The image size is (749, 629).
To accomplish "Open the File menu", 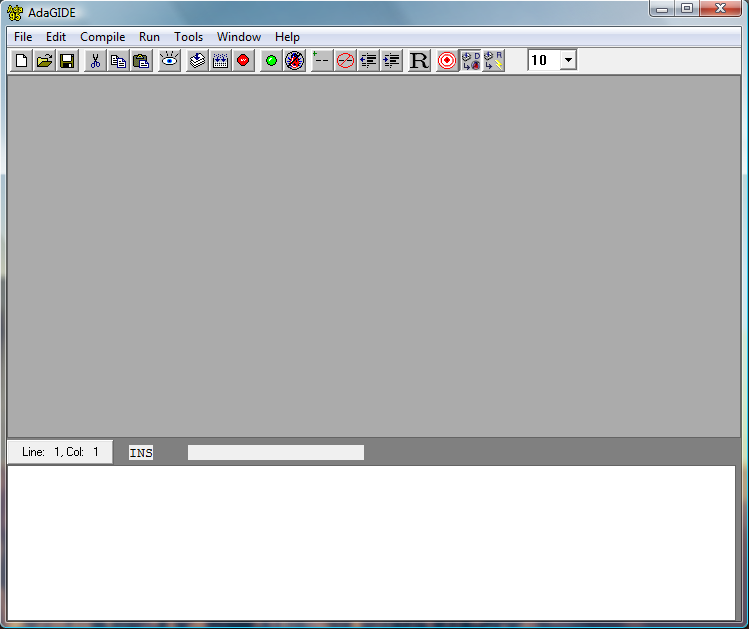I will click(x=23, y=37).
